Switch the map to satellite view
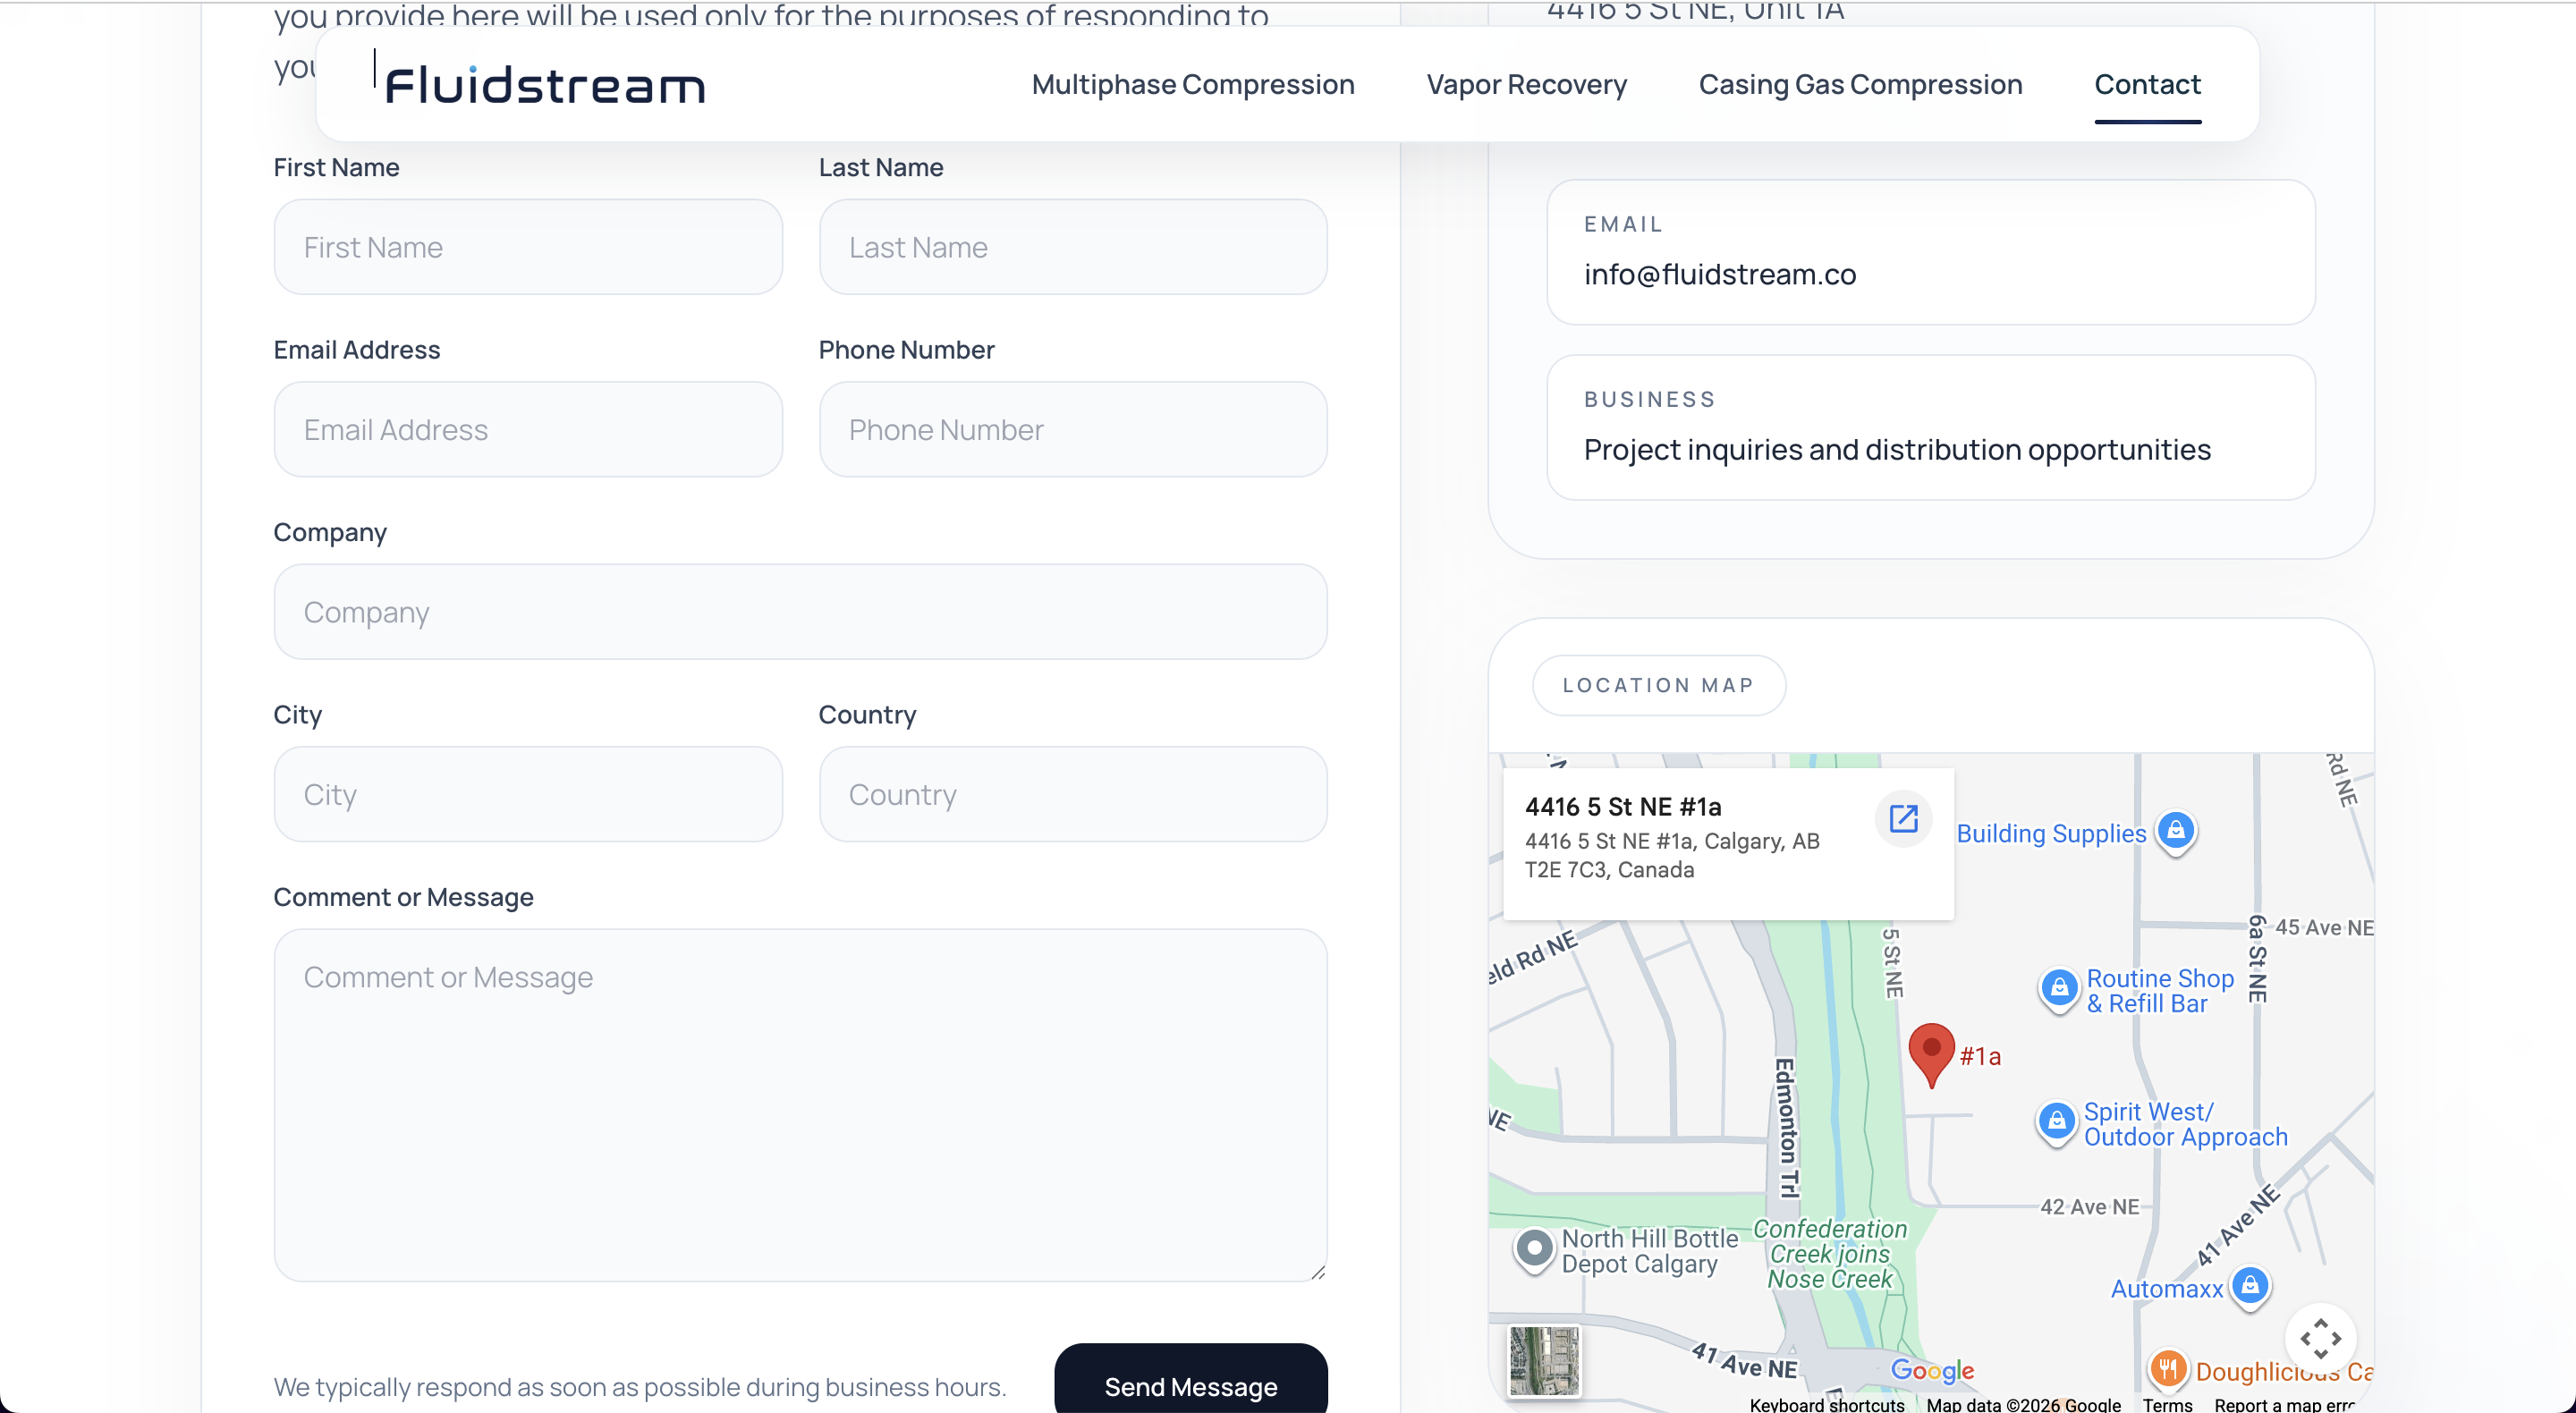The image size is (2576, 1413). point(1543,1361)
